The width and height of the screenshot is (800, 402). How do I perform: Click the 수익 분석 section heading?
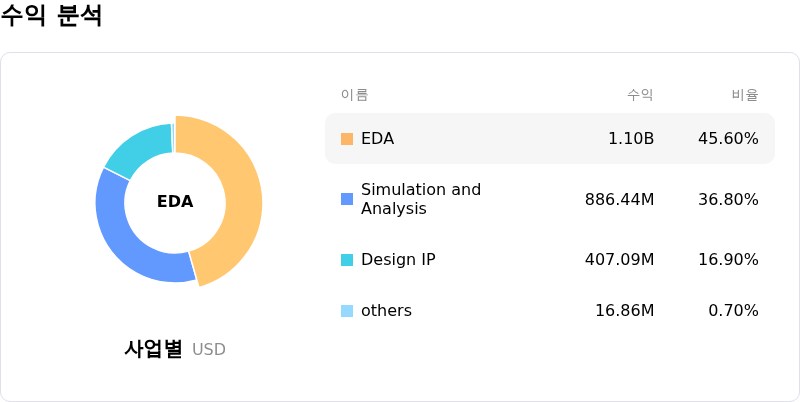pyautogui.click(x=52, y=16)
